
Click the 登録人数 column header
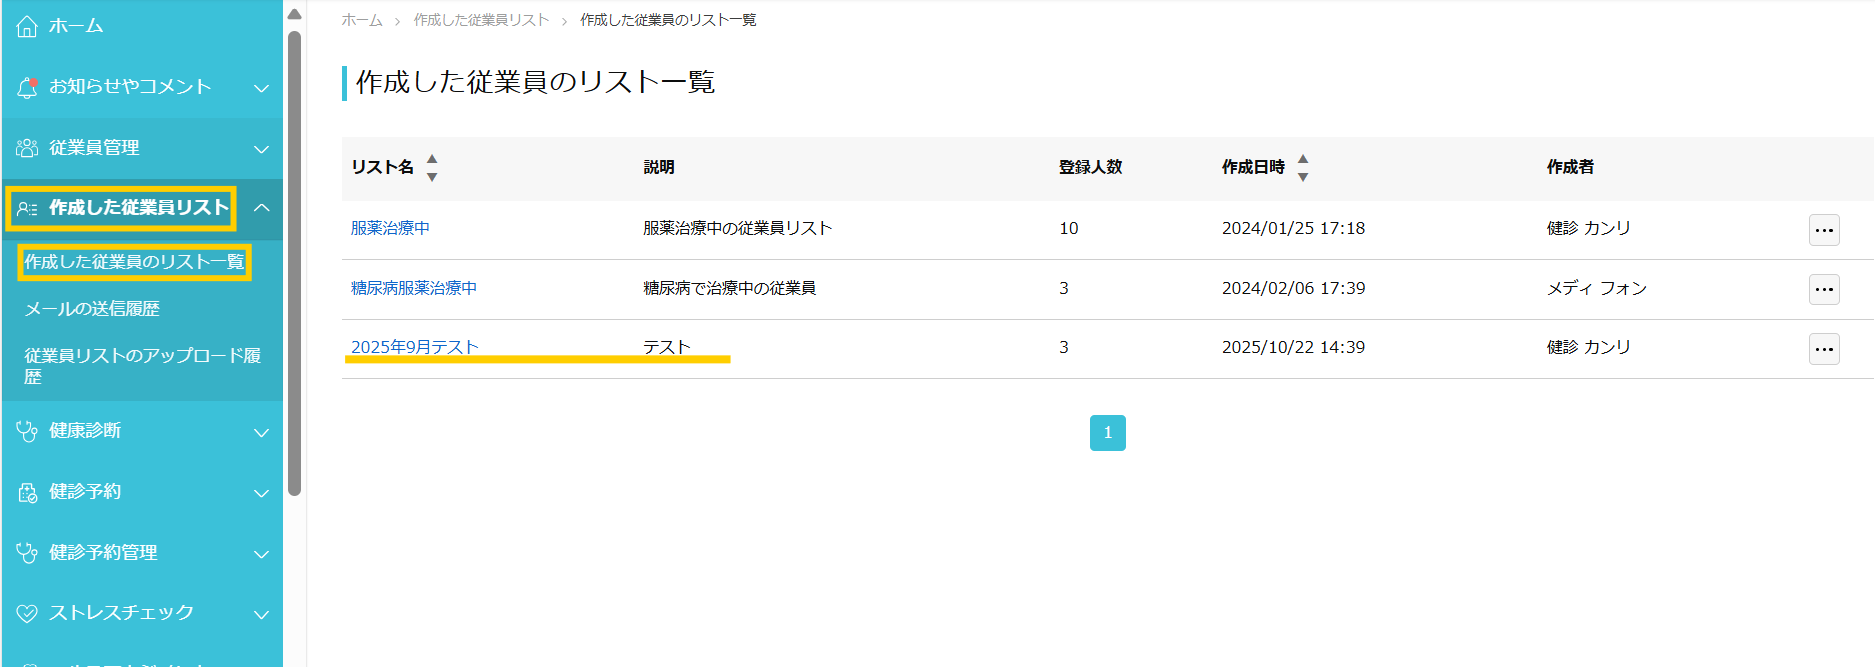tap(1091, 167)
